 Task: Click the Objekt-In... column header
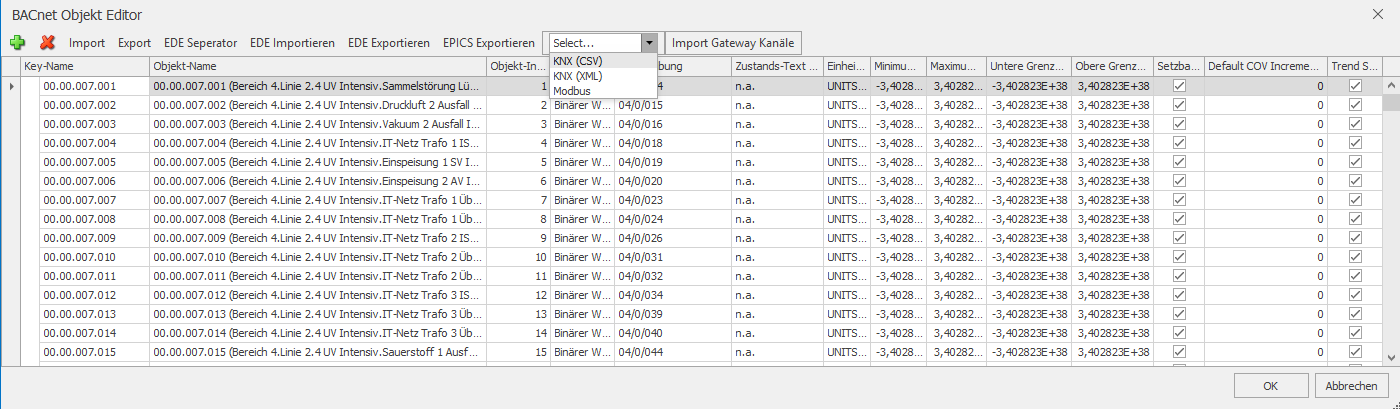coord(518,67)
